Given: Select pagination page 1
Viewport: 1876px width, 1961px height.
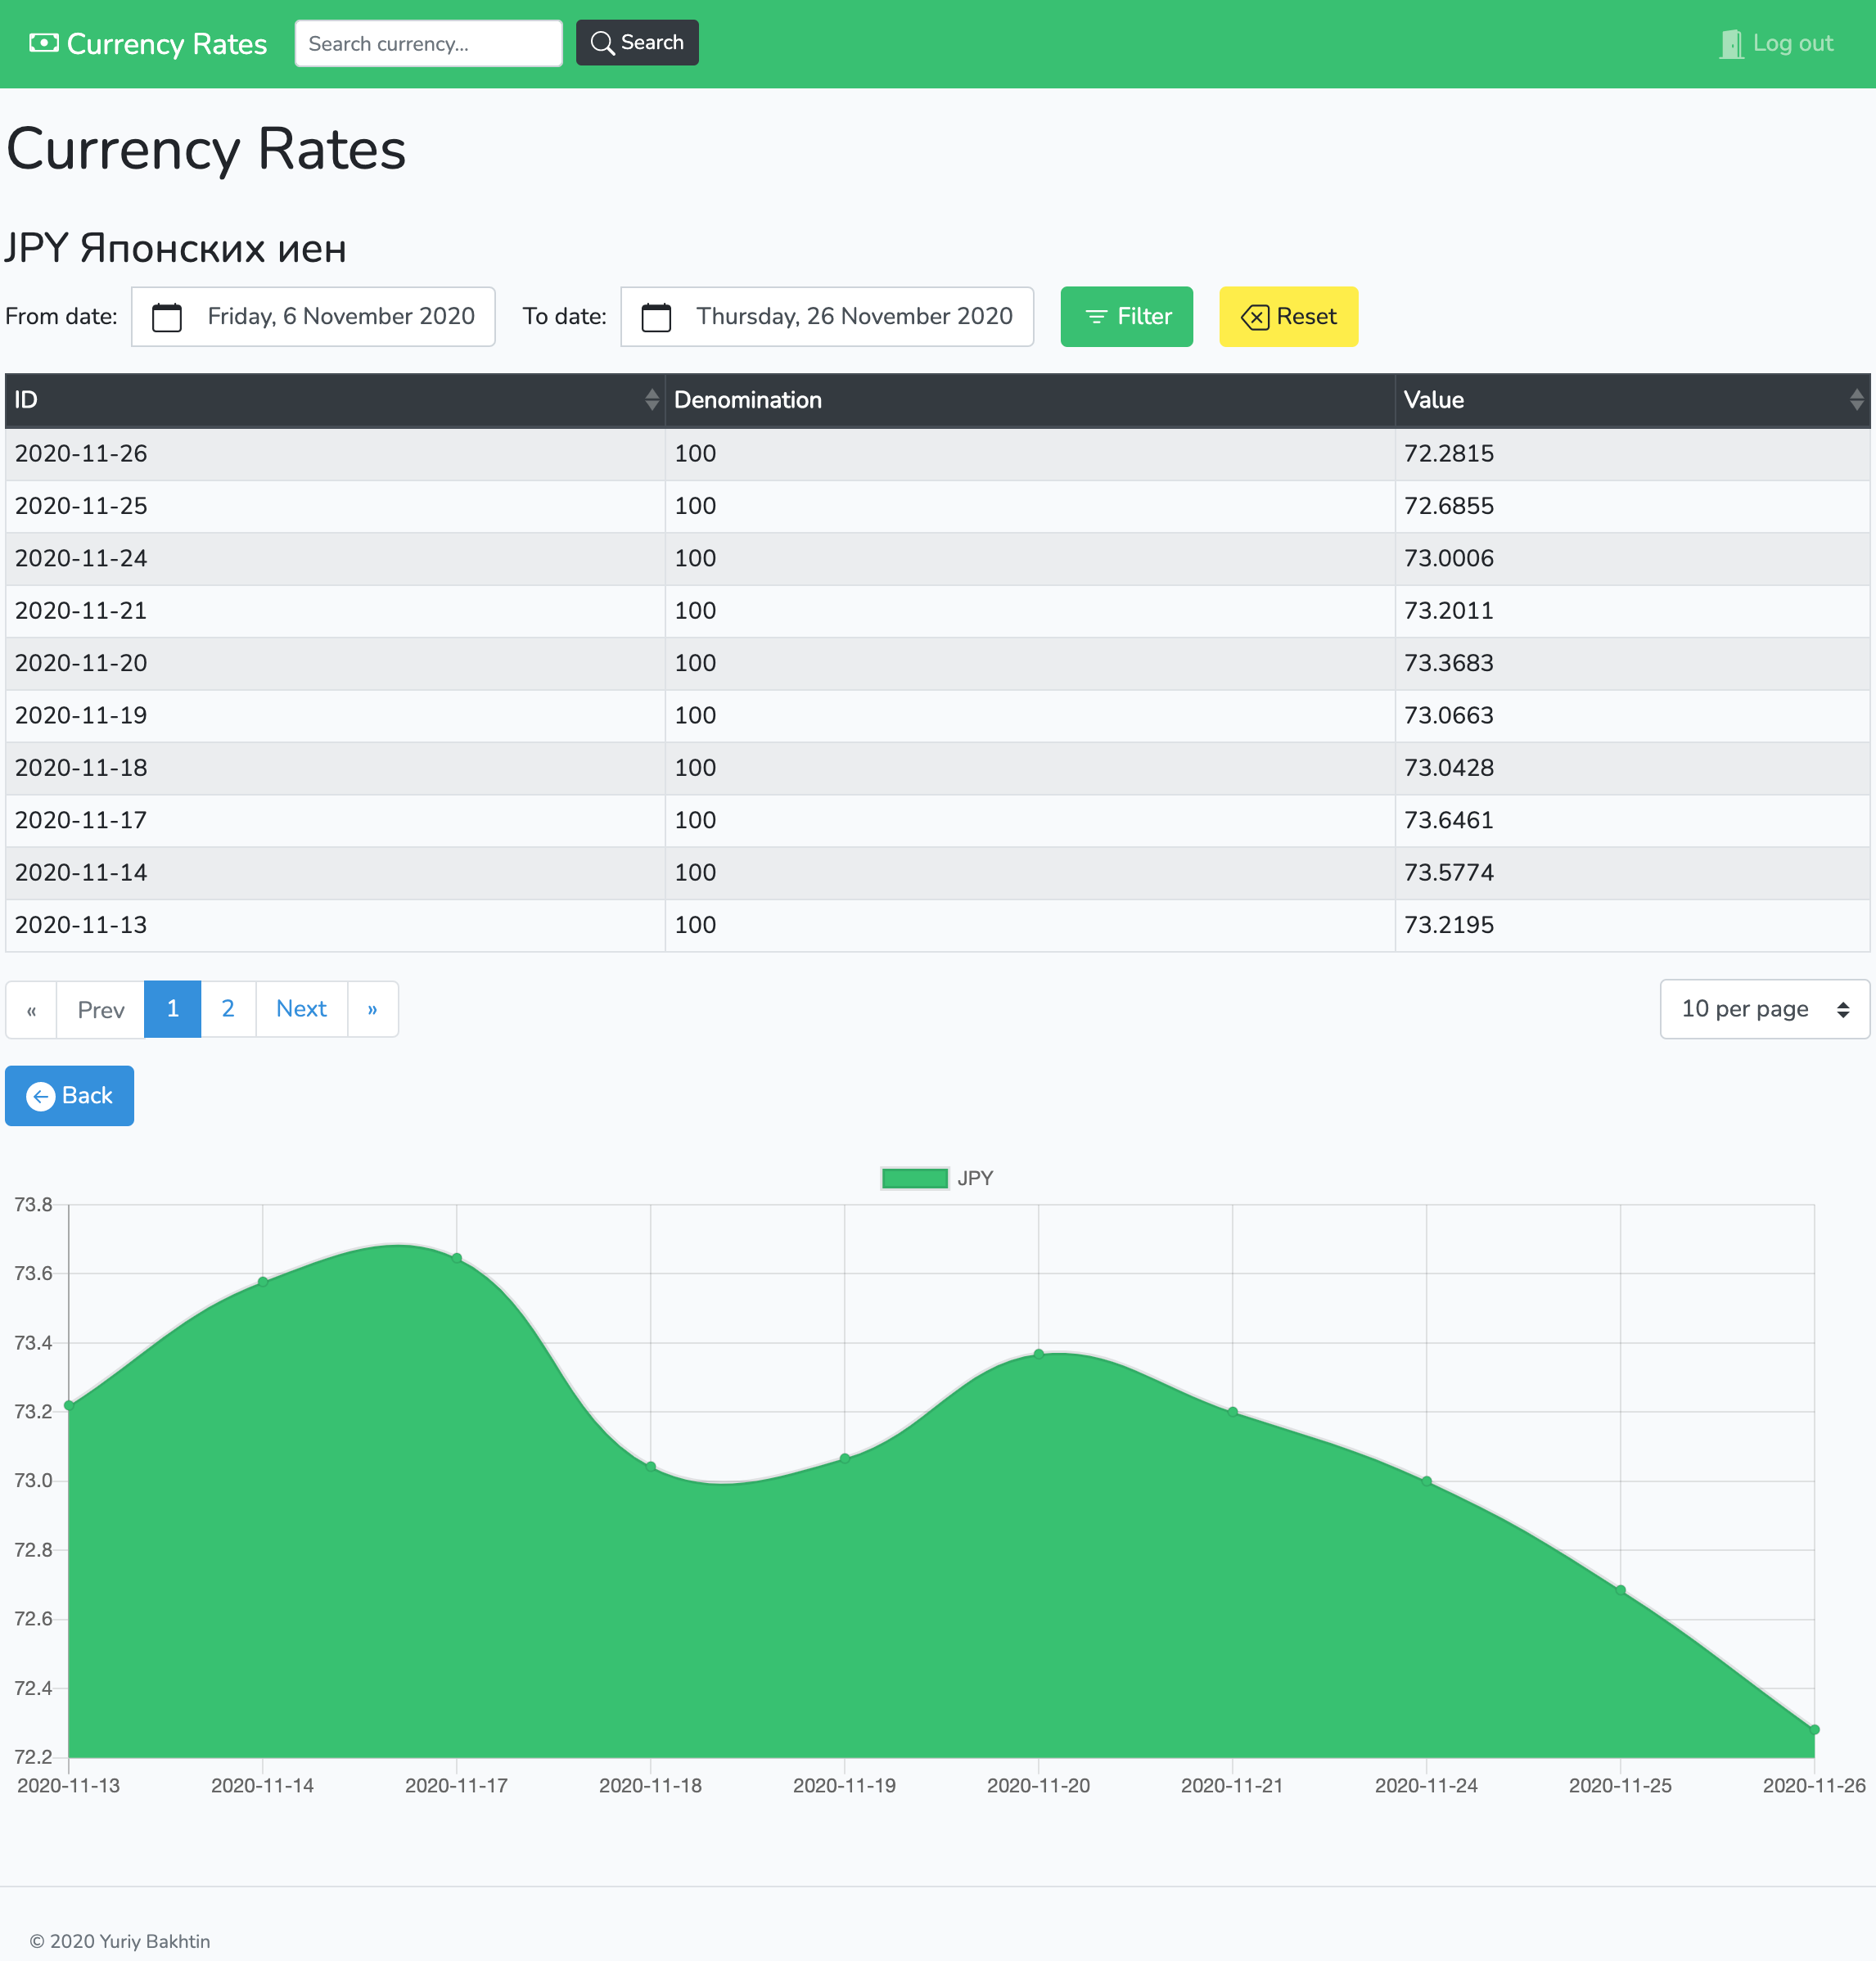Looking at the screenshot, I should tap(173, 1009).
